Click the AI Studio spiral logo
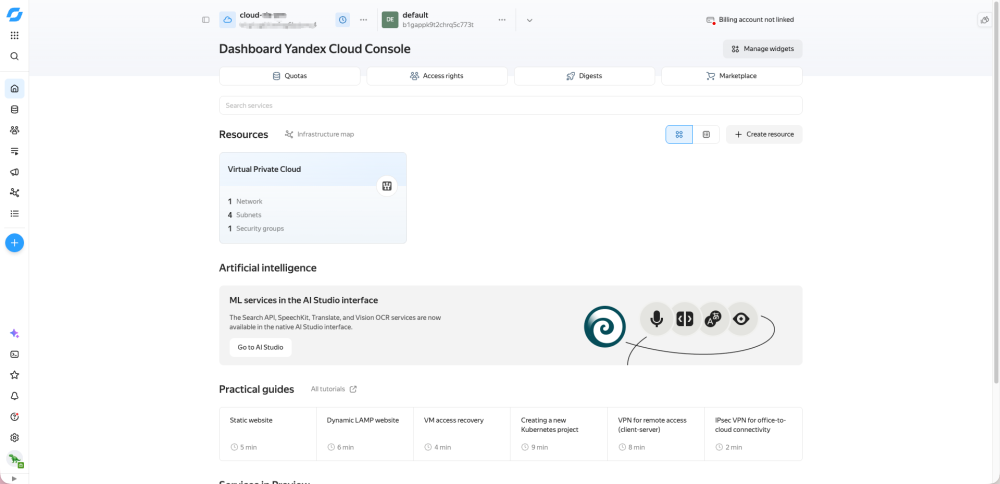The image size is (1000, 484). click(x=605, y=327)
